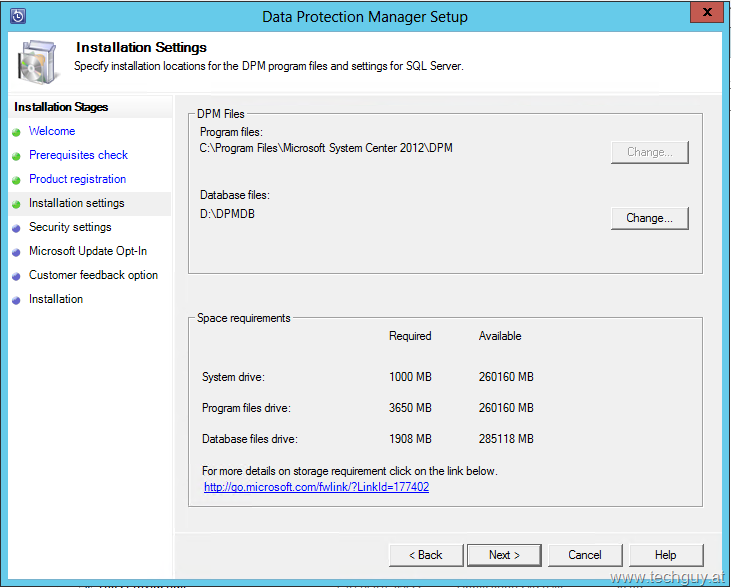Click the purple bullet beside Installation stage
The image size is (731, 588).
point(16,300)
